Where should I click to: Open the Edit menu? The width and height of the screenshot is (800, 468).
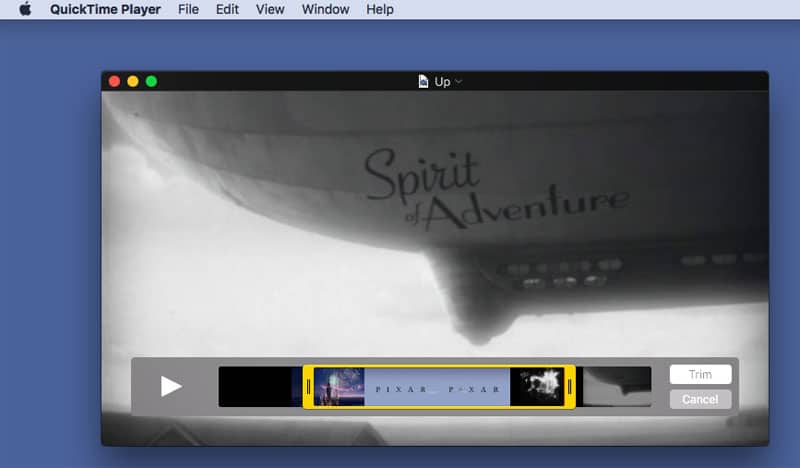tap(227, 9)
